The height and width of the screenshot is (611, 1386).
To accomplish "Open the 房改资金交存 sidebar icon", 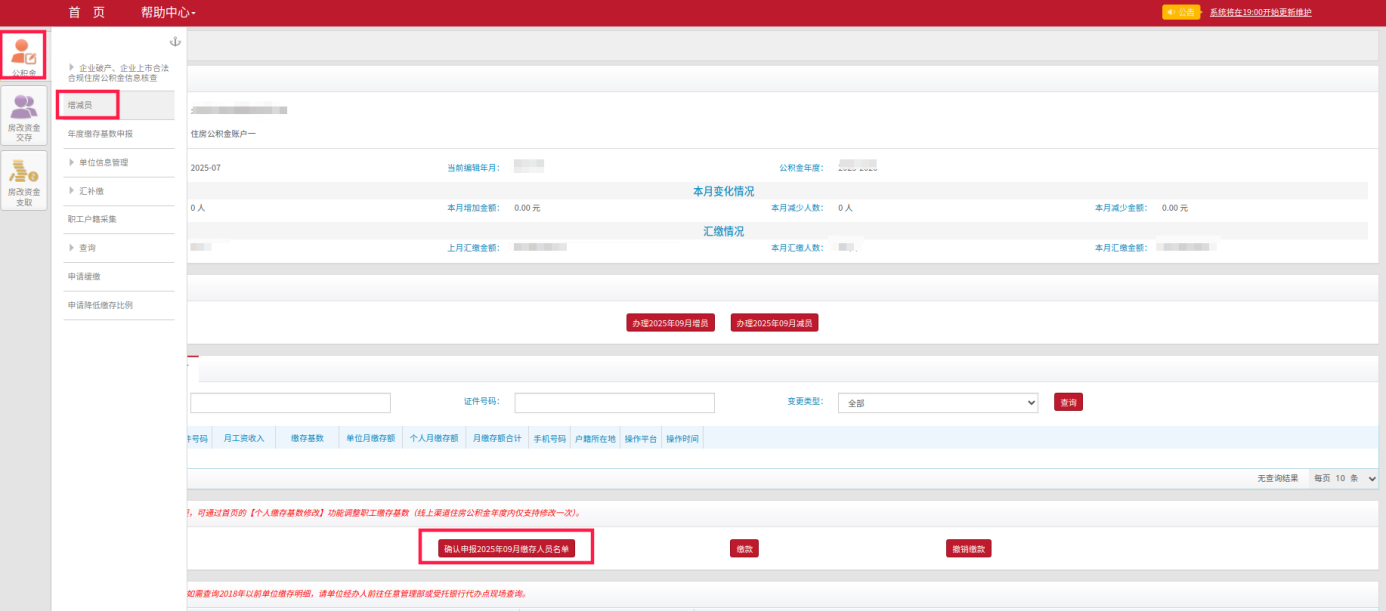I will pos(24,115).
